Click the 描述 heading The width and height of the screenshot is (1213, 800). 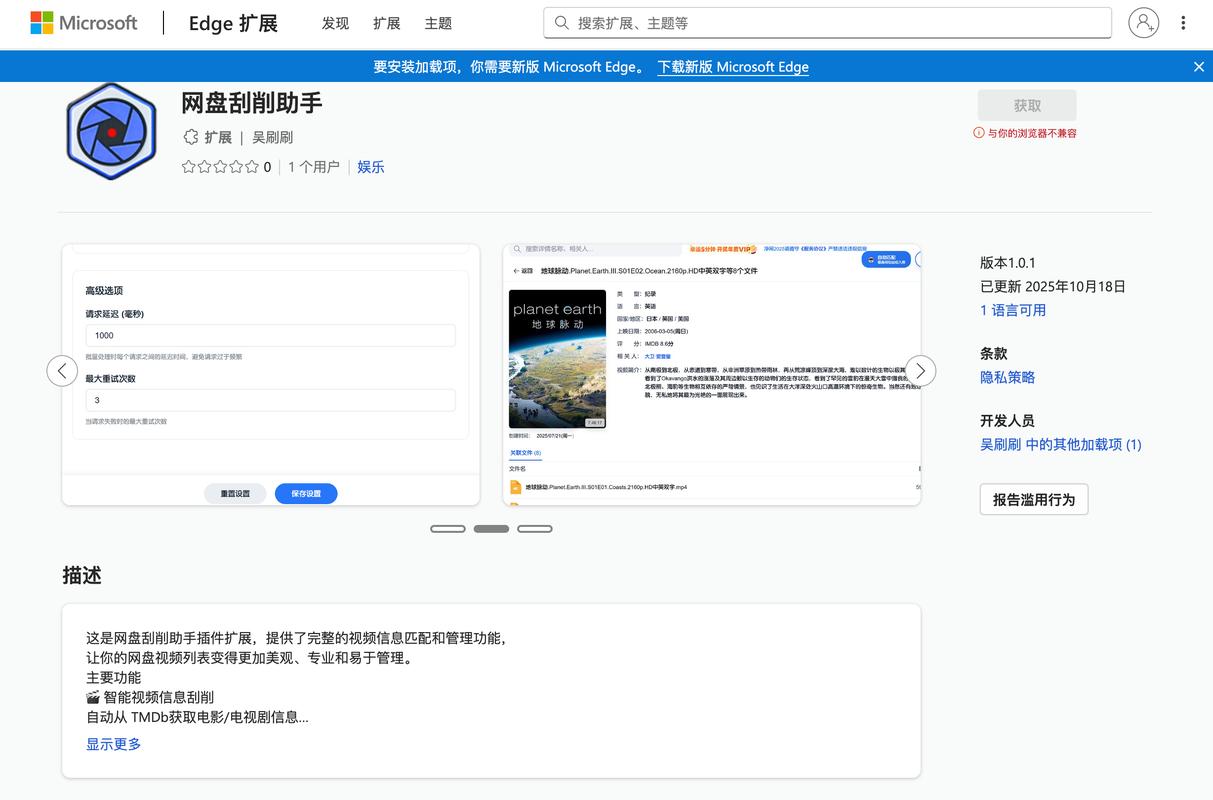(x=82, y=575)
